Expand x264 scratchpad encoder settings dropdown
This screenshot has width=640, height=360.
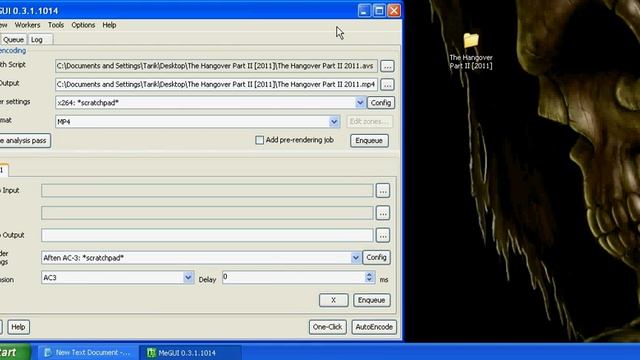pyautogui.click(x=360, y=102)
